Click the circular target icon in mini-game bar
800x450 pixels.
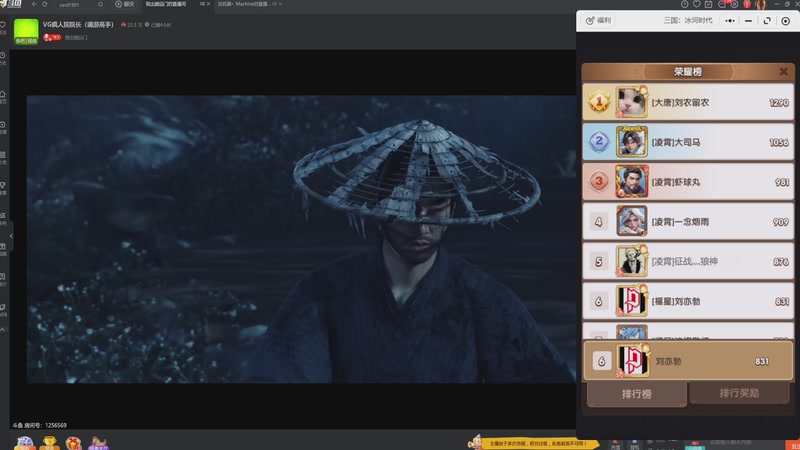[786, 21]
